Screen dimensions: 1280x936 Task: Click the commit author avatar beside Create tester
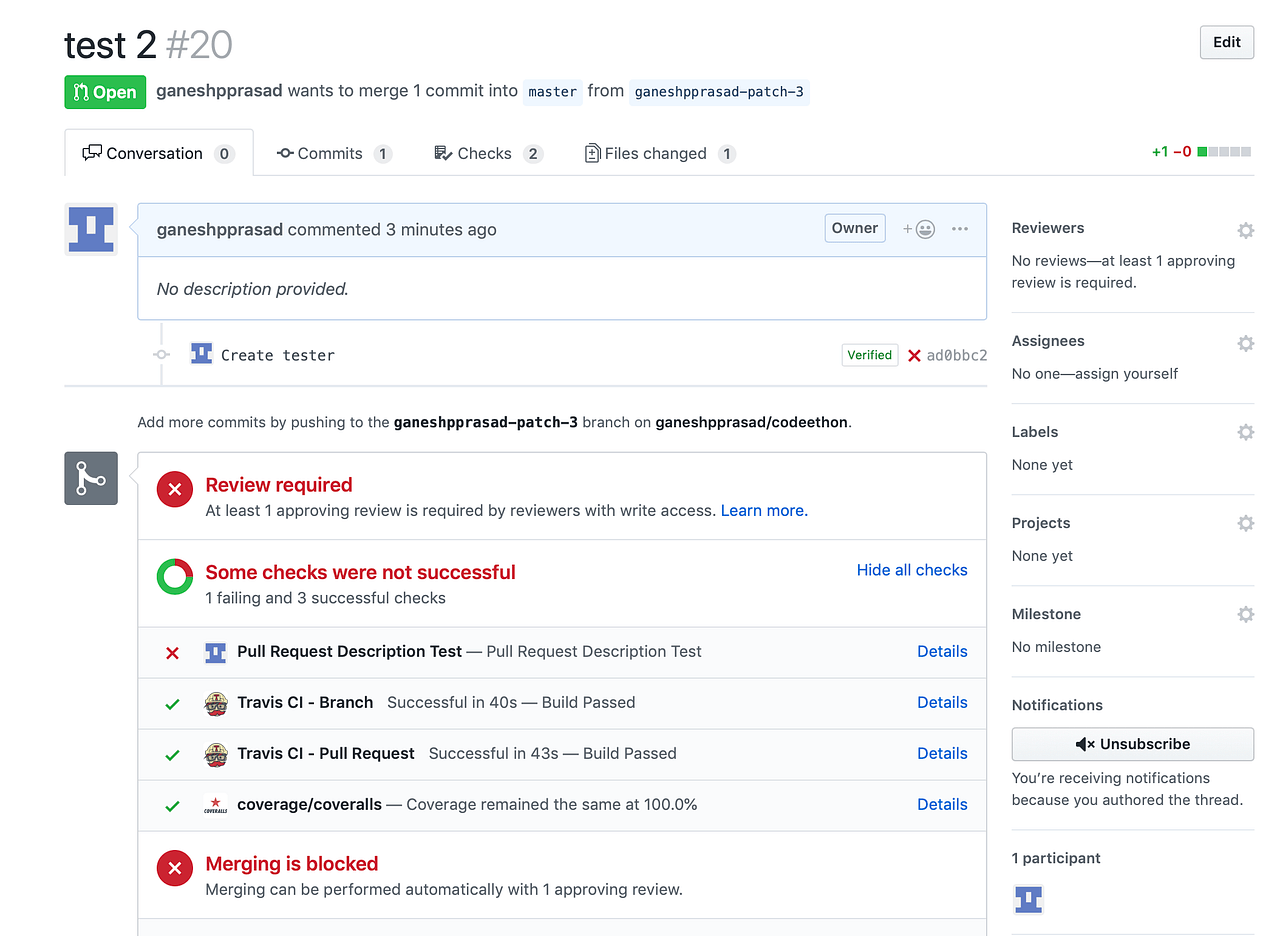pyautogui.click(x=202, y=354)
